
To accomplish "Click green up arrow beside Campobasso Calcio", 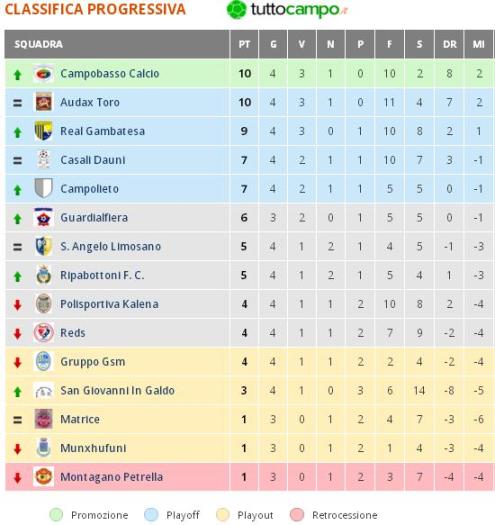I will pyautogui.click(x=18, y=75).
